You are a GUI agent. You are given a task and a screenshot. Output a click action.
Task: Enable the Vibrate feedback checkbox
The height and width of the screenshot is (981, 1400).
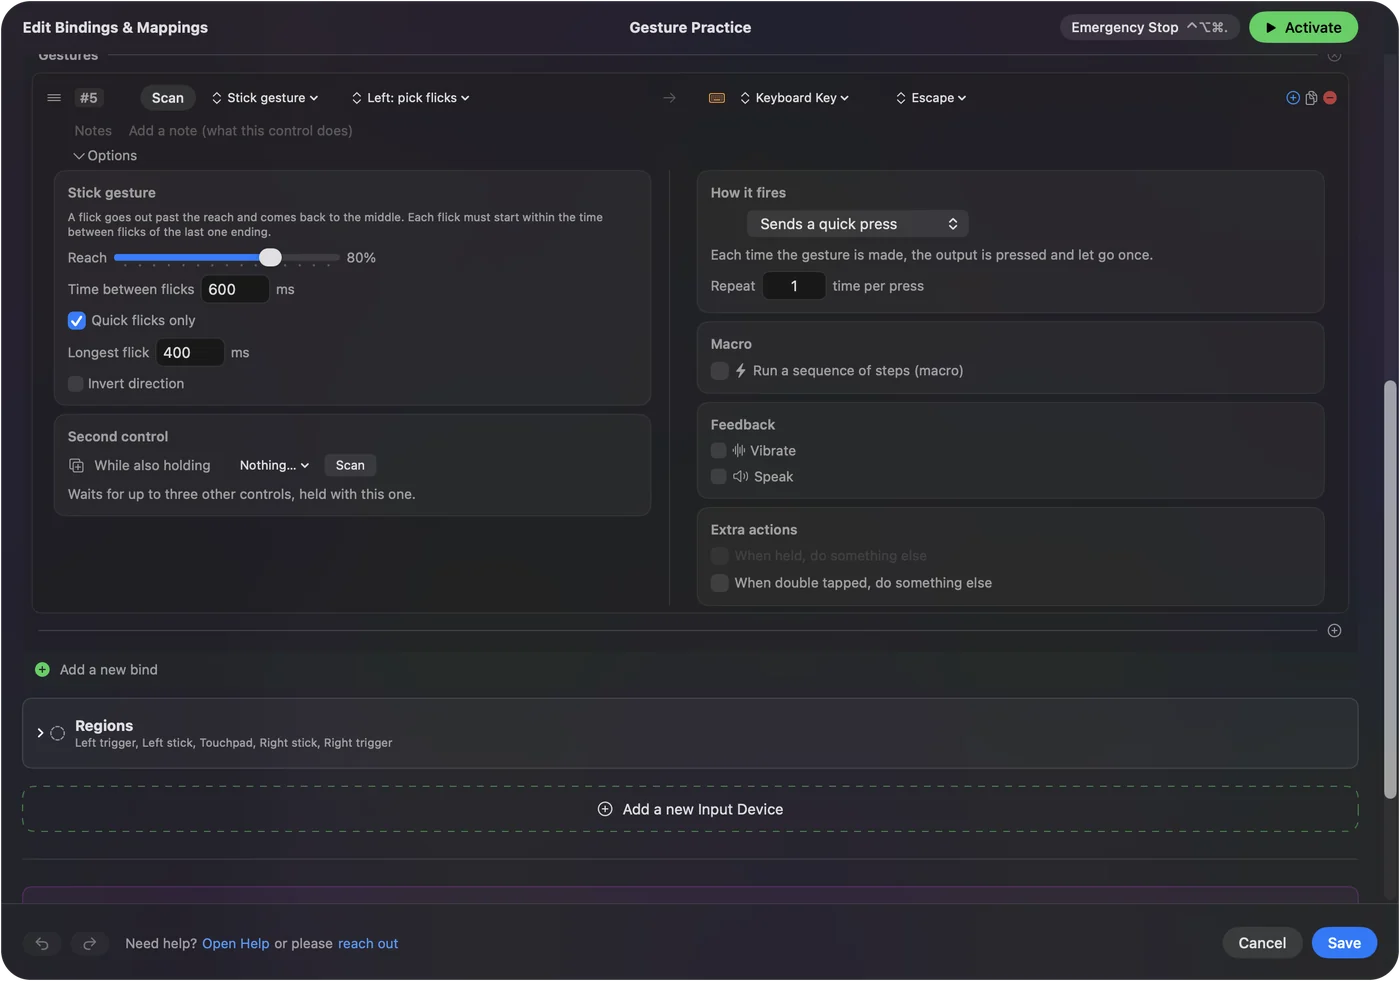[718, 451]
